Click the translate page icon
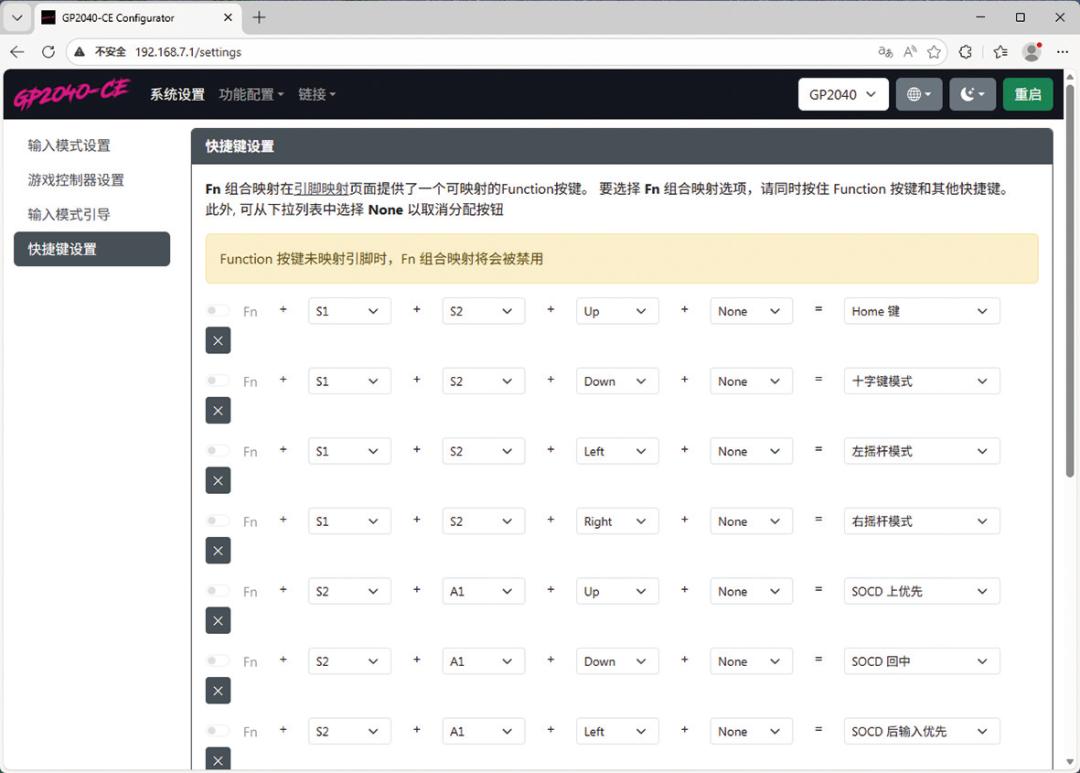 (x=886, y=52)
